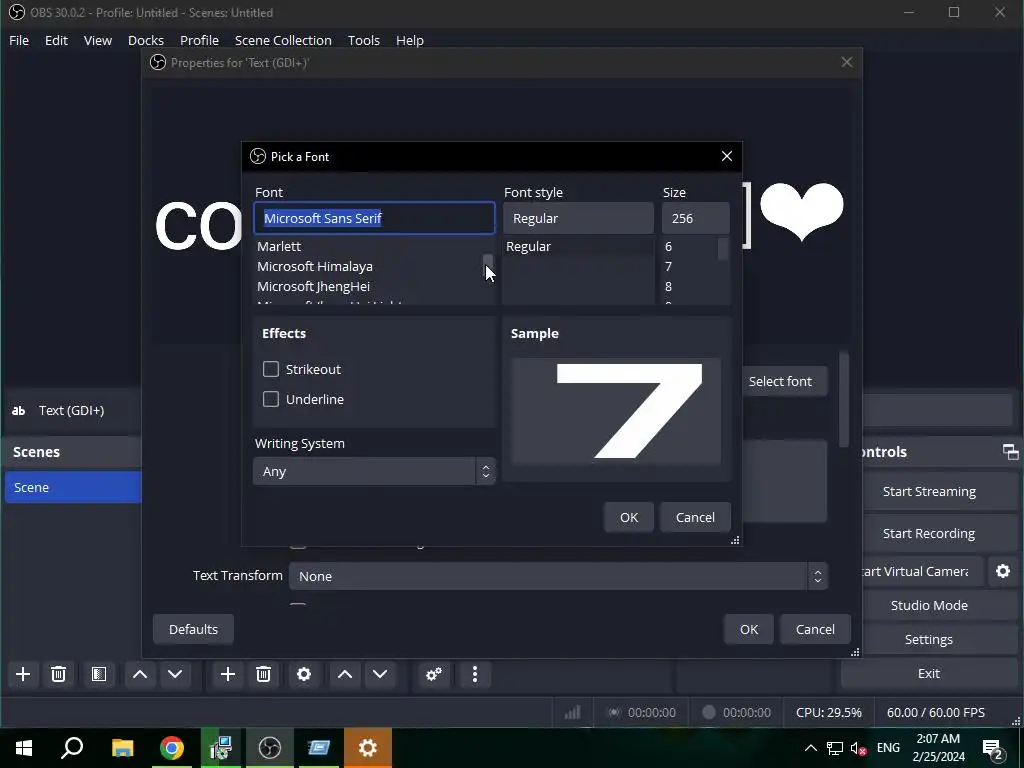Image resolution: width=1024 pixels, height=768 pixels.
Task: Open the Text Transform dropdown
Action: pos(558,576)
